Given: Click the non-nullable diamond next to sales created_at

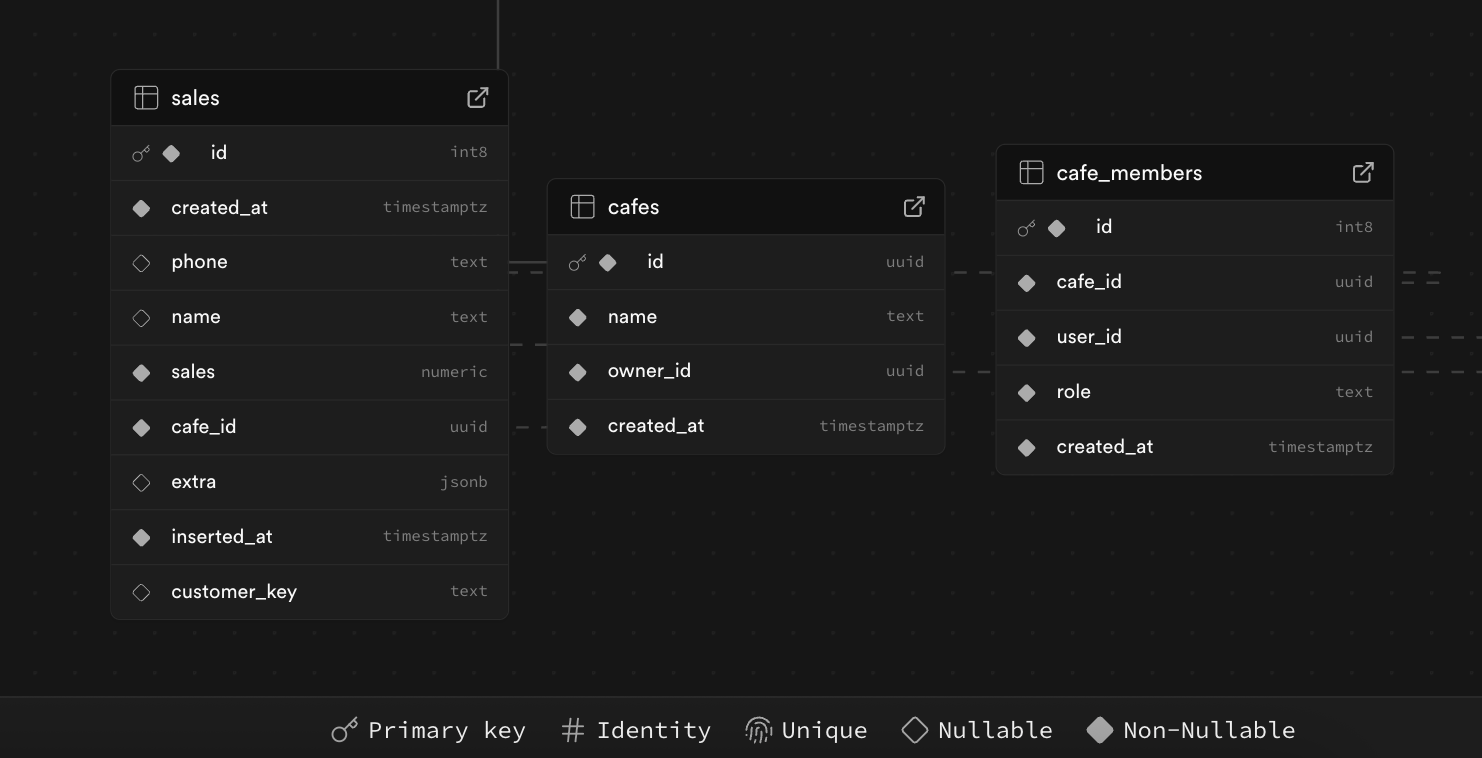Looking at the screenshot, I should pyautogui.click(x=141, y=208).
